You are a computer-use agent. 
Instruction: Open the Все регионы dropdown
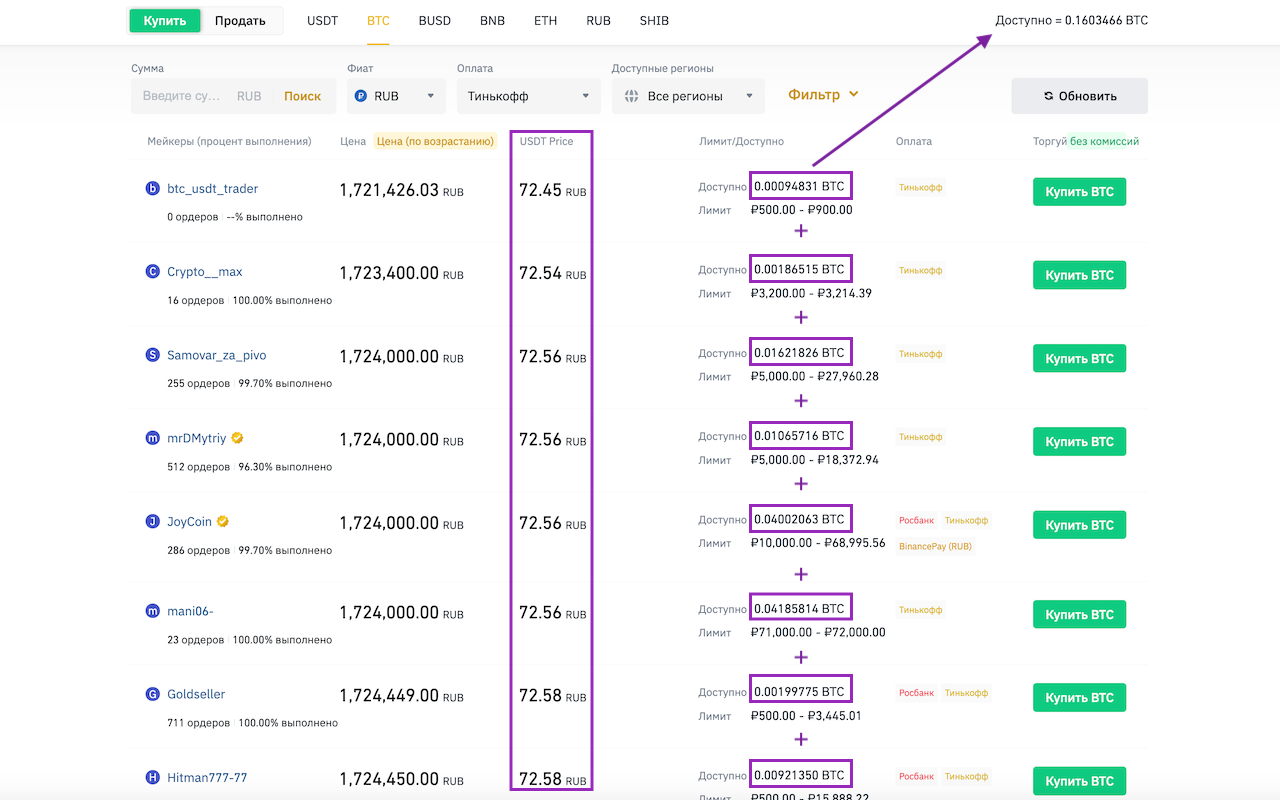pyautogui.click(x=688, y=96)
